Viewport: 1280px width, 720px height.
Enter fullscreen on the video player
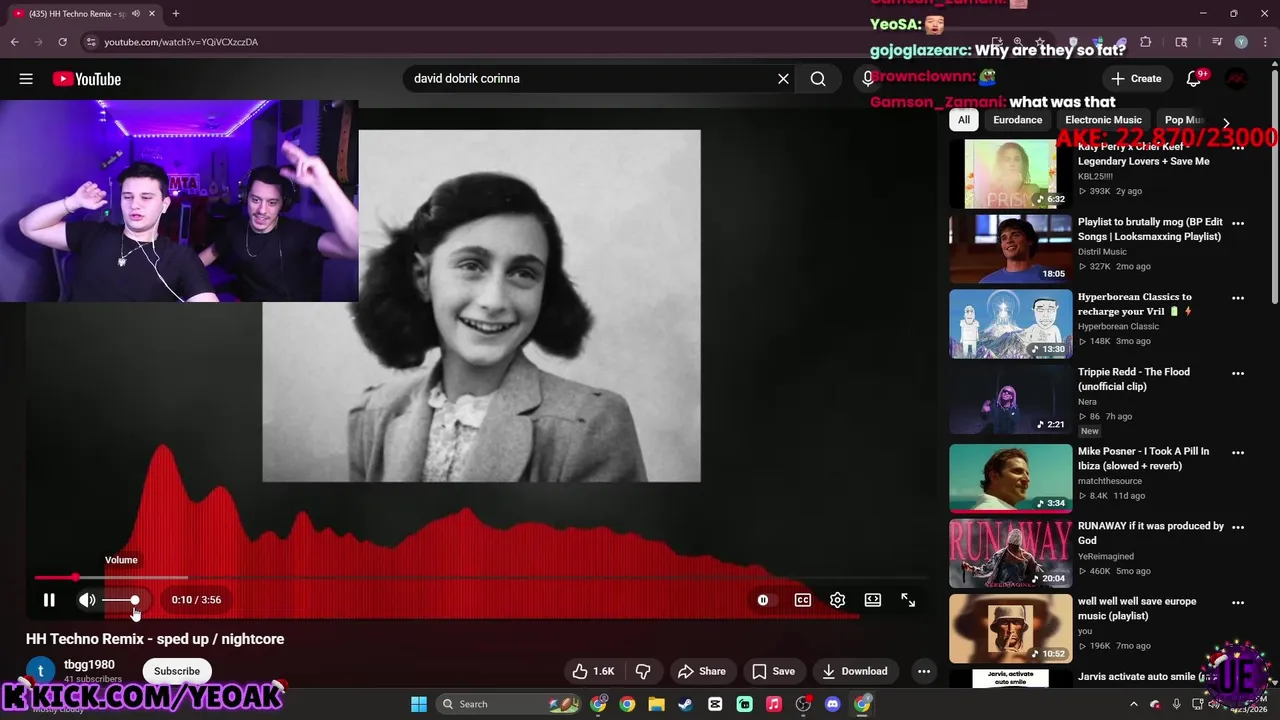point(908,600)
